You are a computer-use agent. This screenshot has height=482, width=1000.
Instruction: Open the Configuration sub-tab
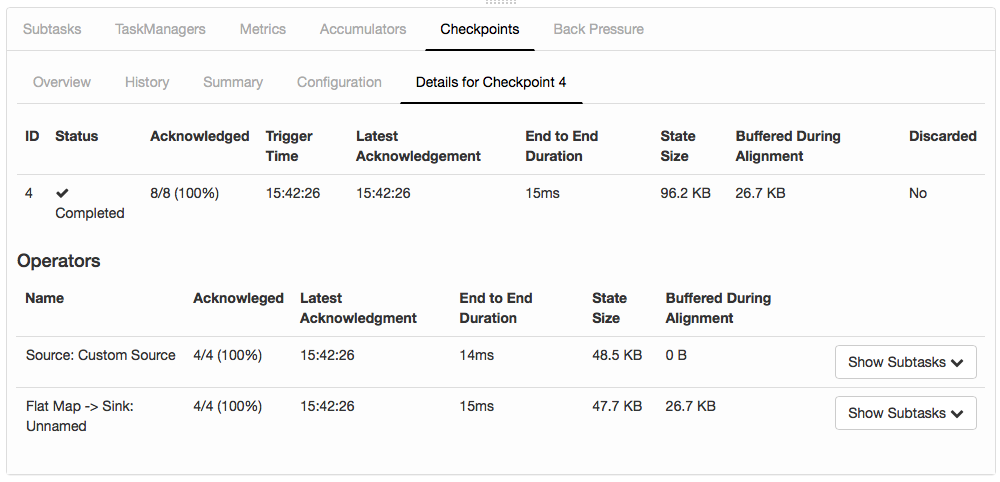(x=339, y=82)
